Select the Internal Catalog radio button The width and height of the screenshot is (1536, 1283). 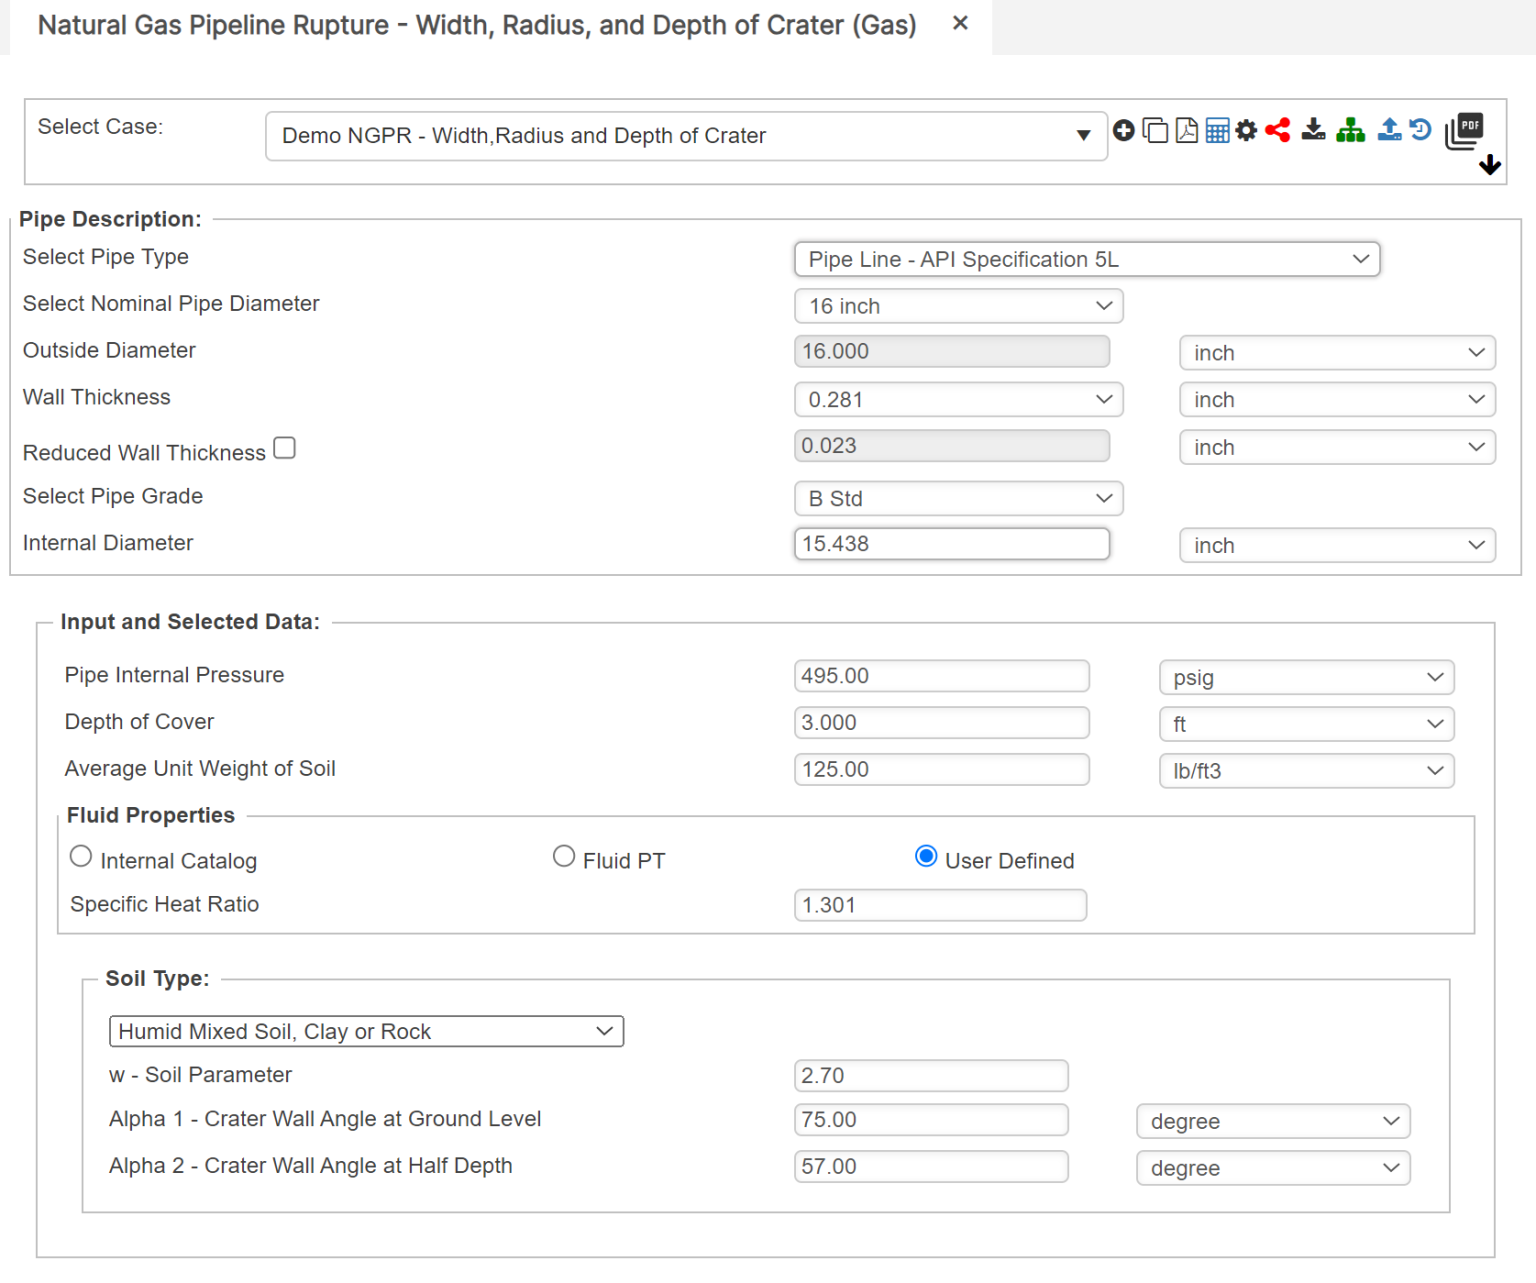[81, 857]
